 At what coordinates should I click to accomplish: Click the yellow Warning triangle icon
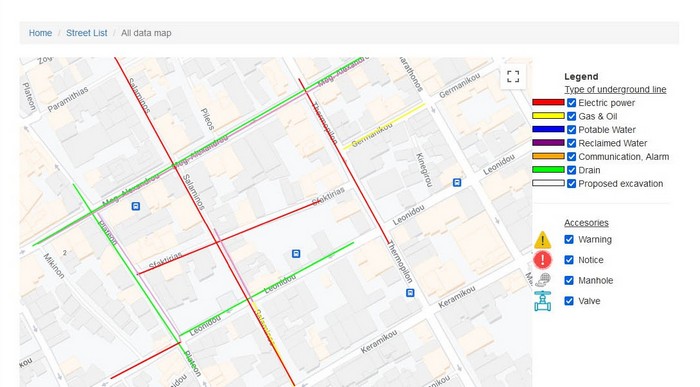pyautogui.click(x=542, y=240)
